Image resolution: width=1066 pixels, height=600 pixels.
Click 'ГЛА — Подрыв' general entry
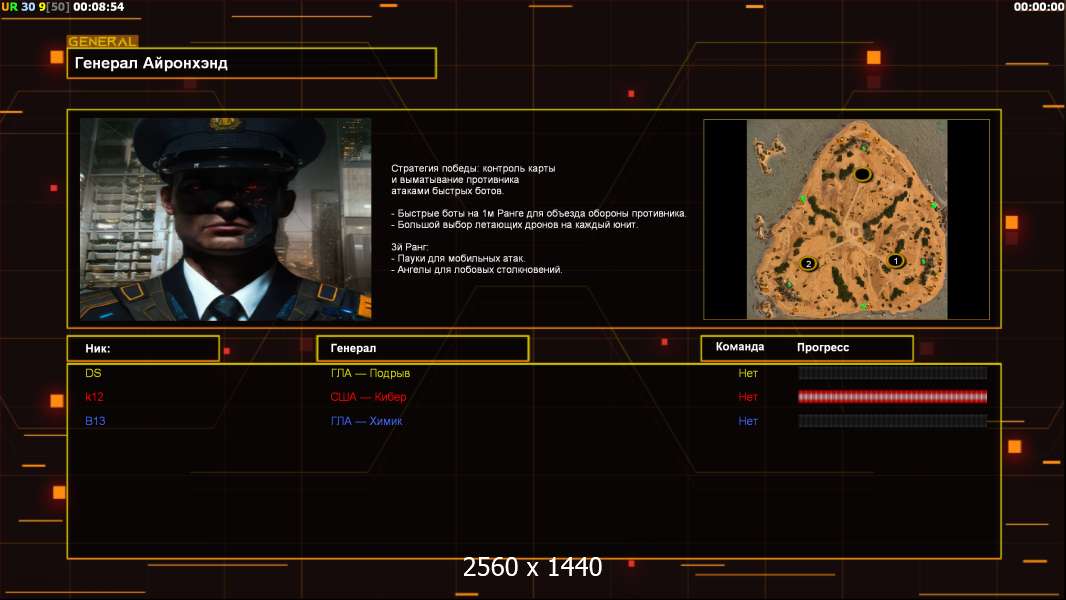coord(371,373)
